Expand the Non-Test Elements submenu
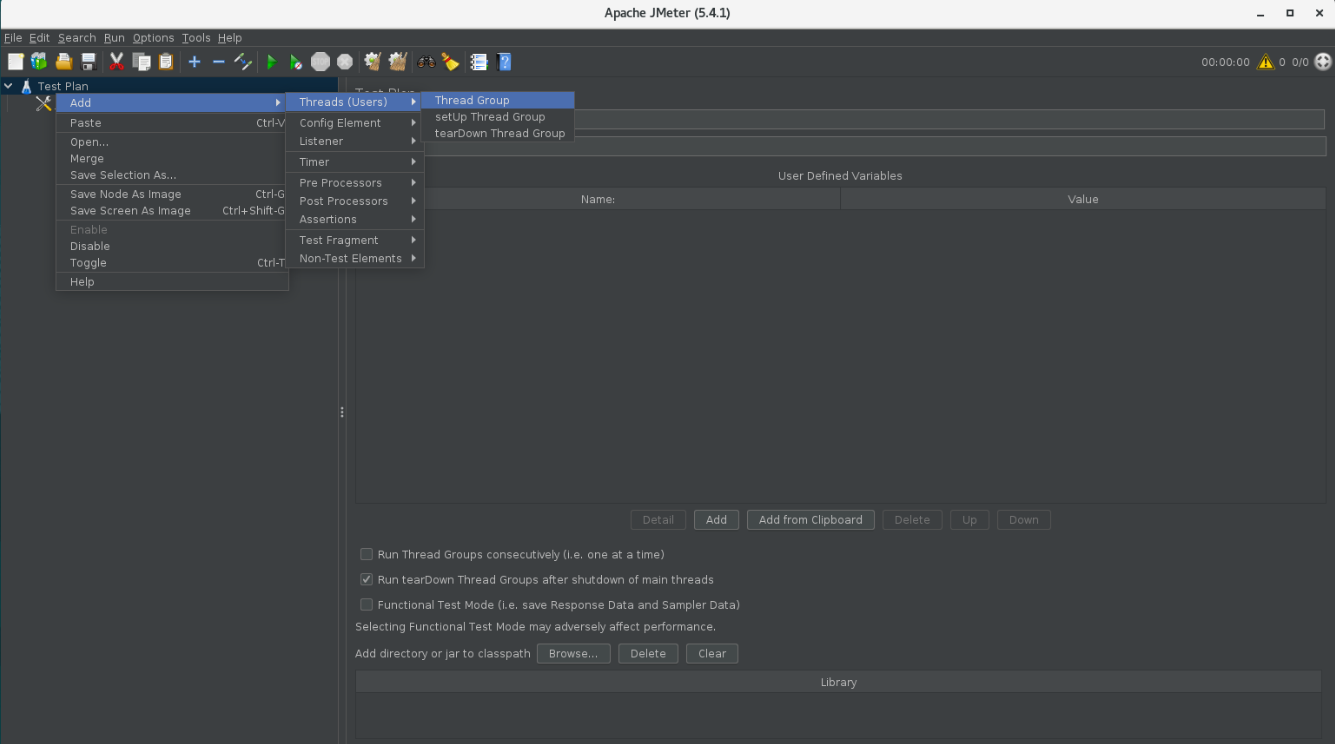This screenshot has width=1335, height=746. (355, 258)
